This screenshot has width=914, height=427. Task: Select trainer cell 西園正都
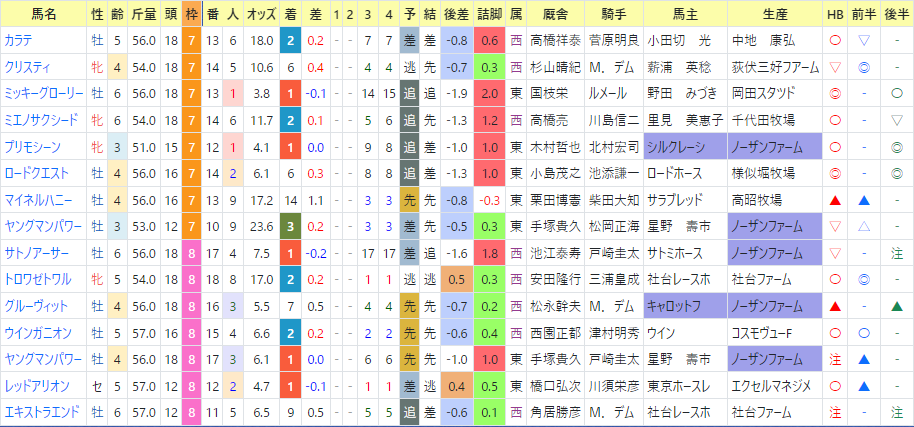(x=554, y=333)
